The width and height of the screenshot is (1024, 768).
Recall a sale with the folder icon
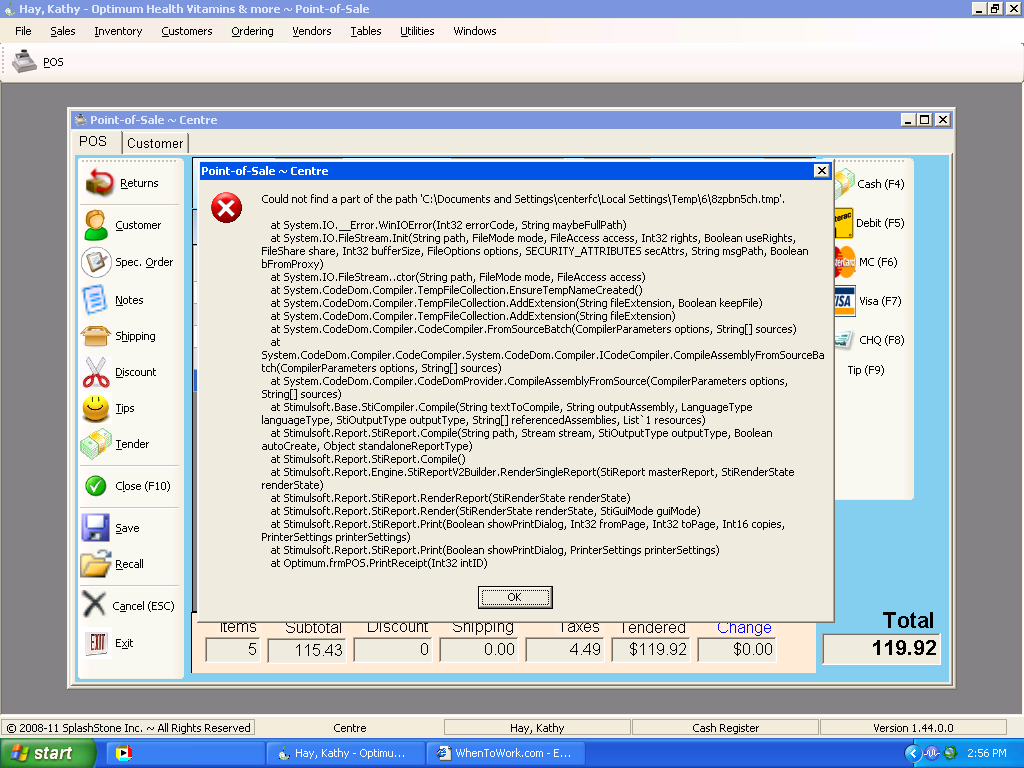pos(95,564)
